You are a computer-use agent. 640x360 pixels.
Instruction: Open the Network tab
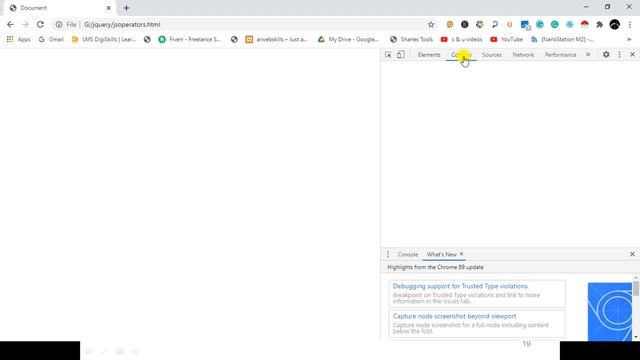[x=523, y=55]
